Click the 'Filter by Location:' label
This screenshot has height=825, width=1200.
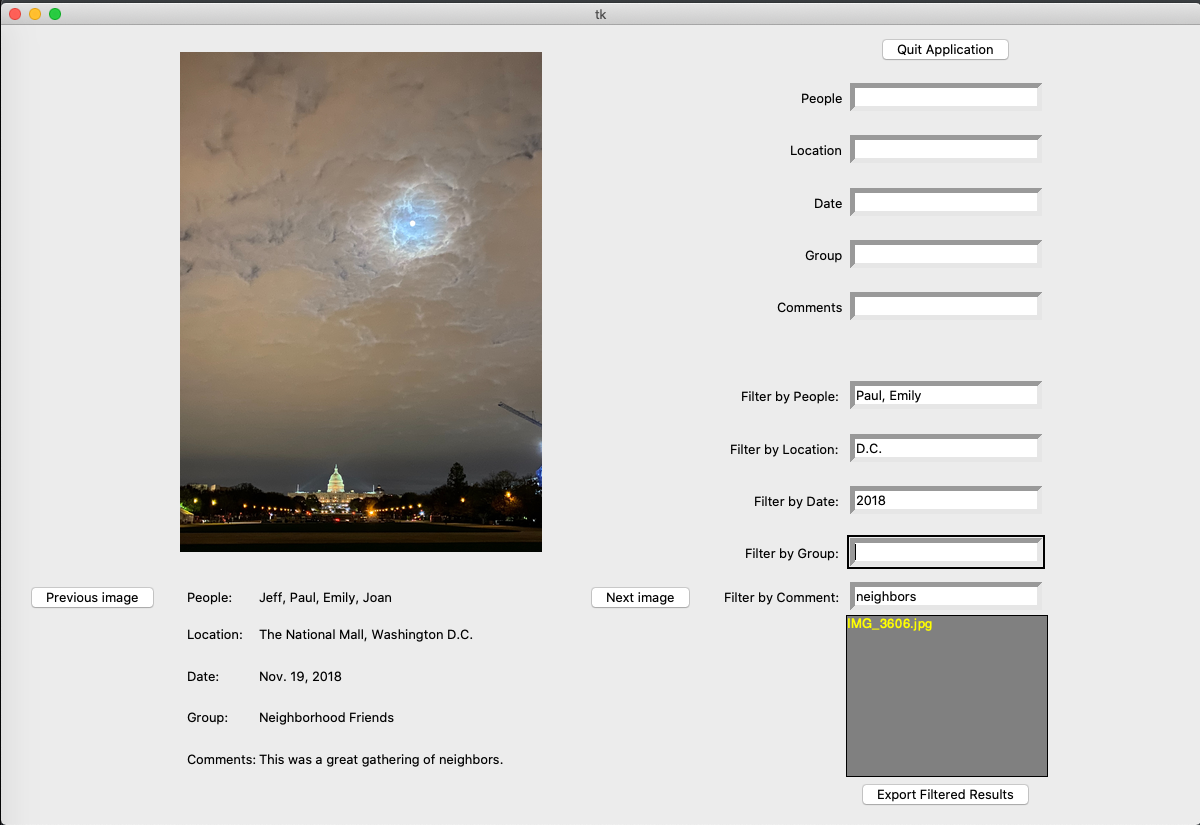click(x=784, y=449)
